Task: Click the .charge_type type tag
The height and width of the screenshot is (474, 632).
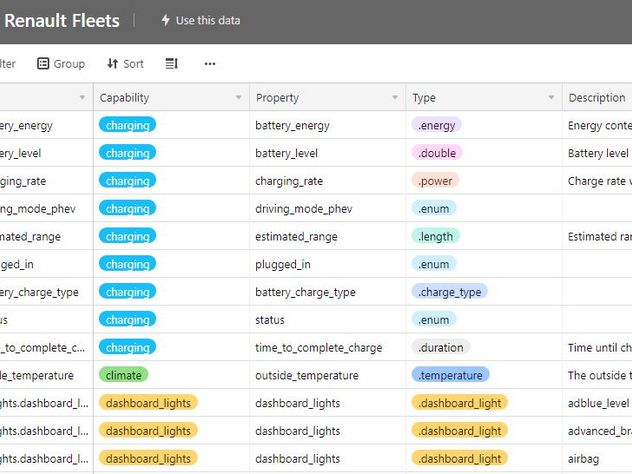Action: pos(449,292)
